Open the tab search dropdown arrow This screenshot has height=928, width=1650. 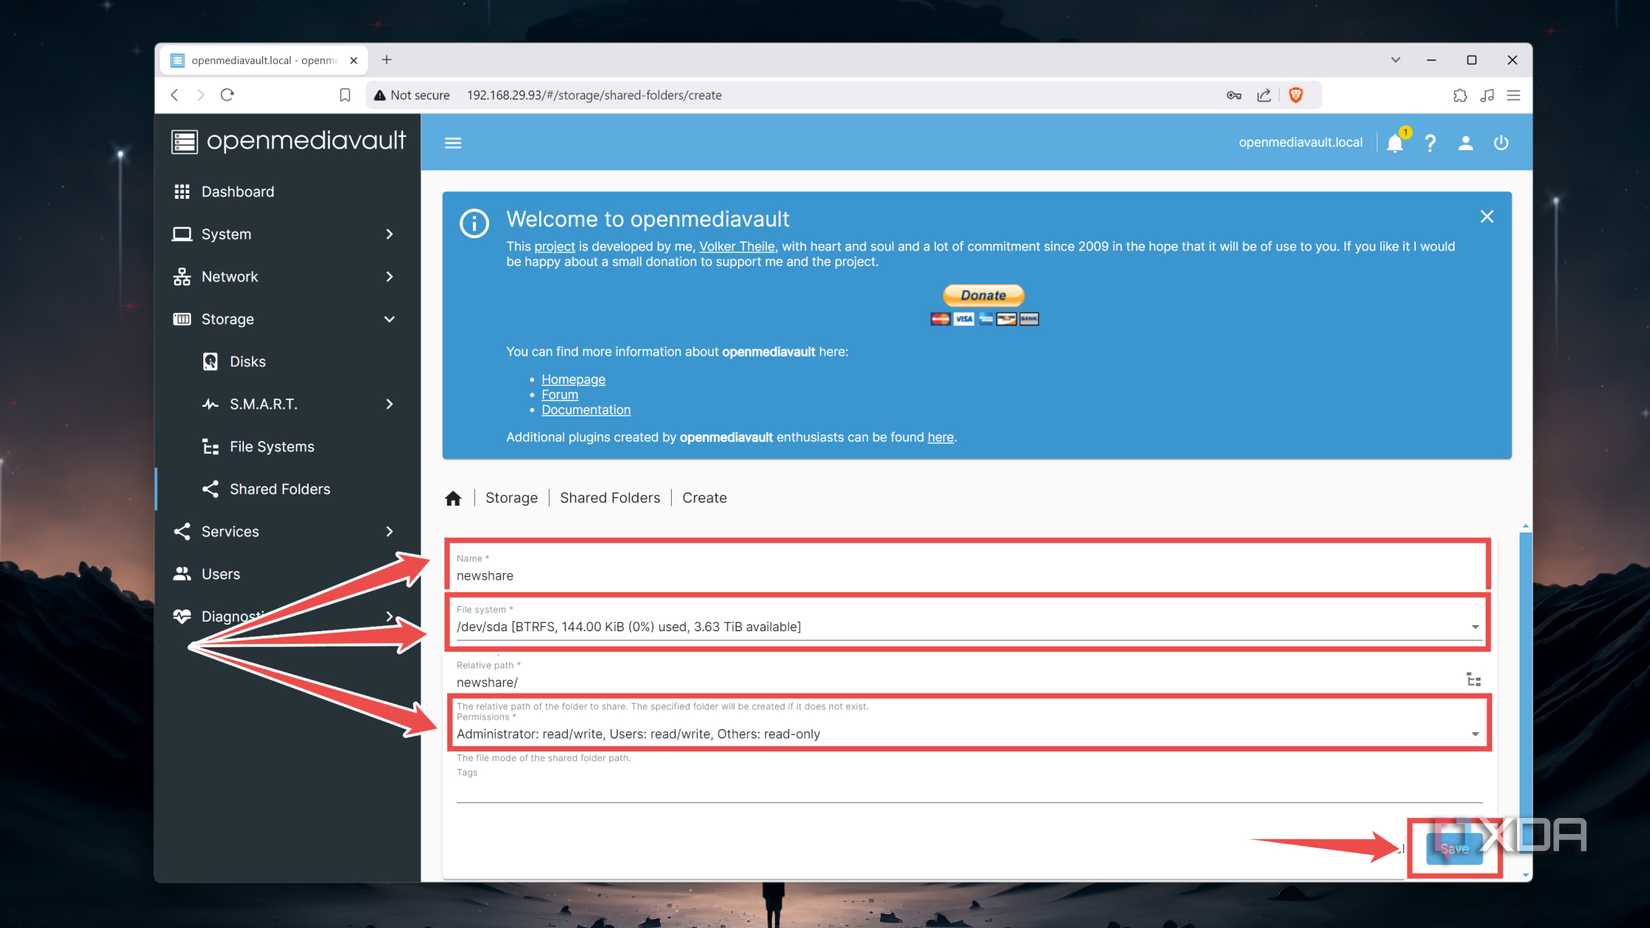point(1395,60)
